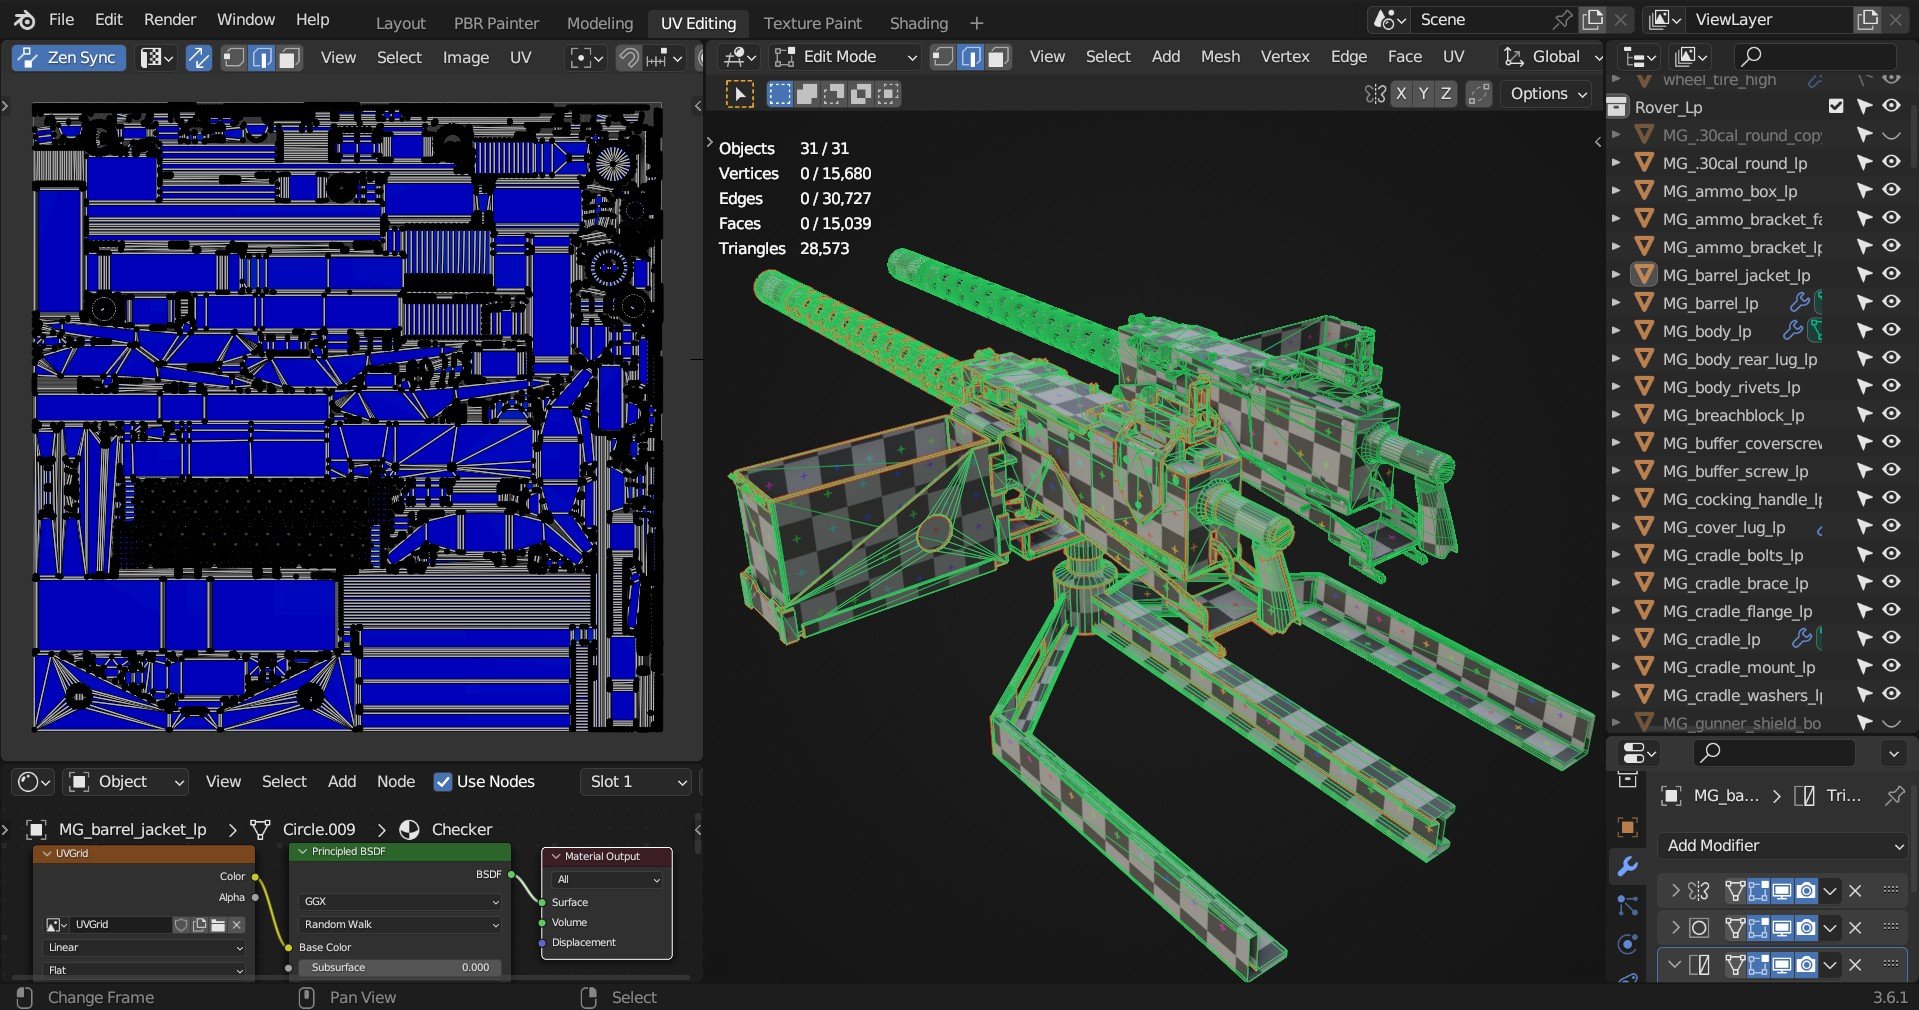Open the Object properties orange square tab
Image resolution: width=1919 pixels, height=1010 pixels.
point(1628,827)
